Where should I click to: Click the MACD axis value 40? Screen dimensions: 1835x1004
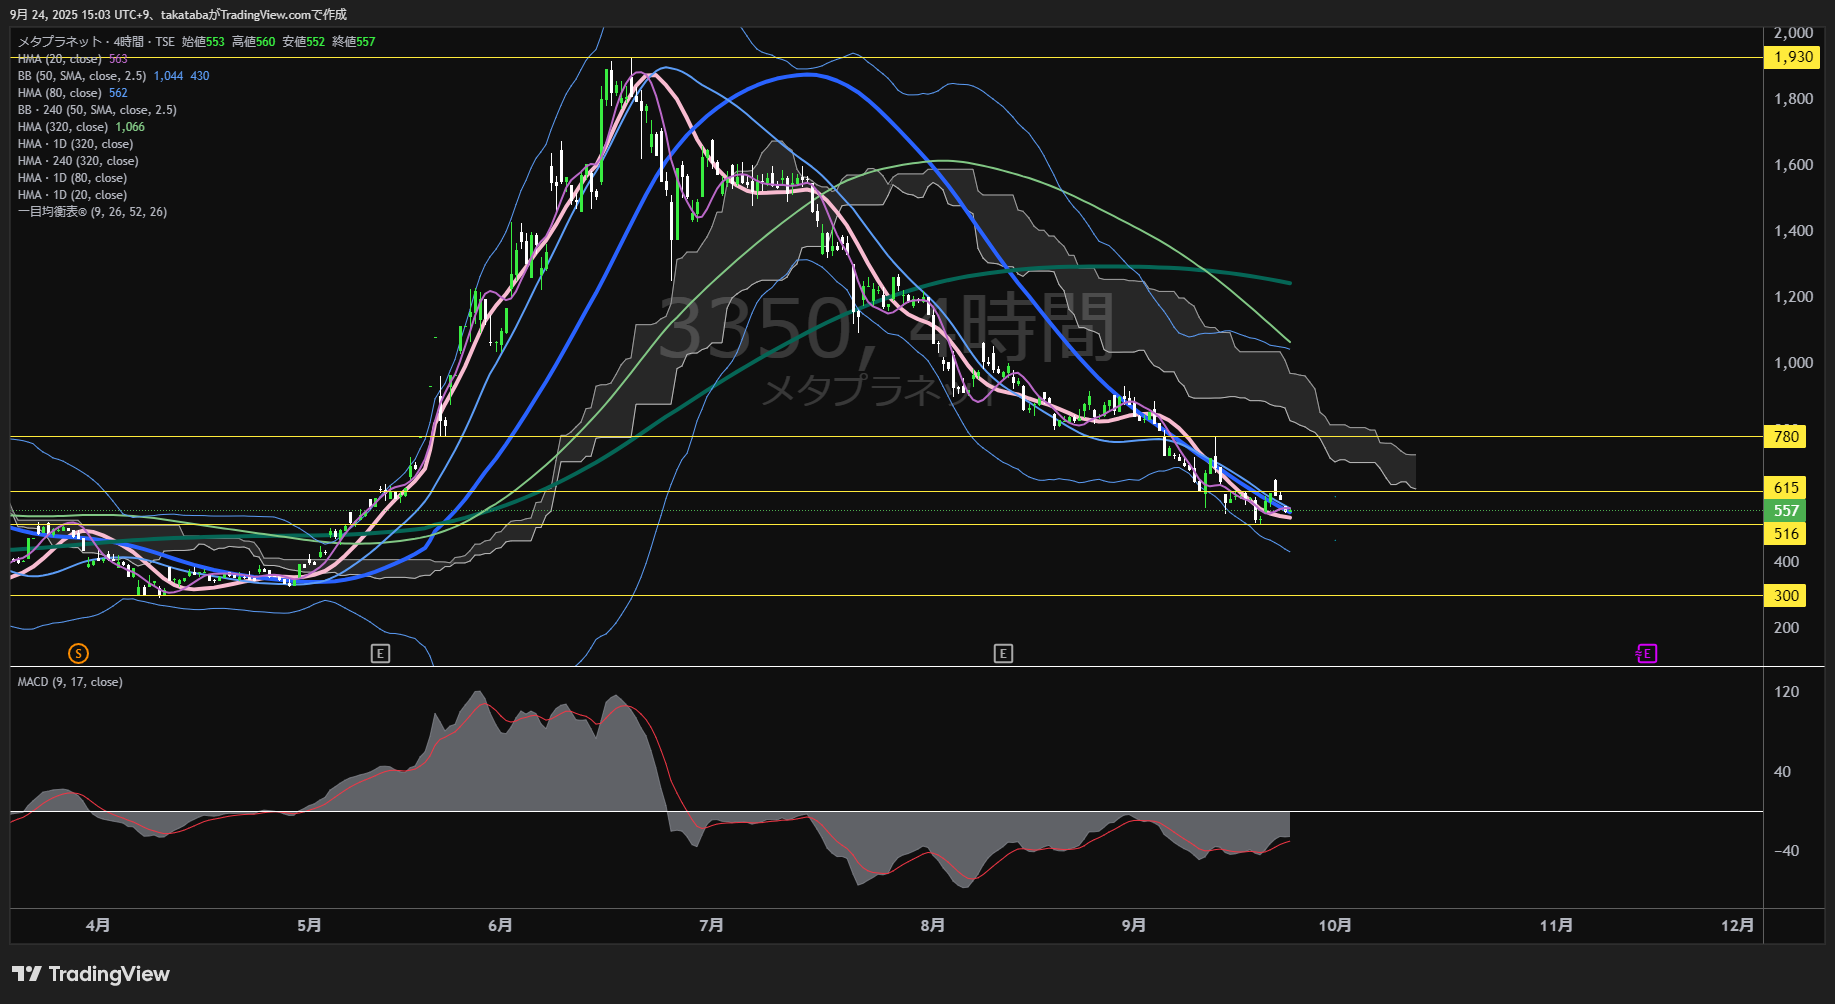[1782, 771]
